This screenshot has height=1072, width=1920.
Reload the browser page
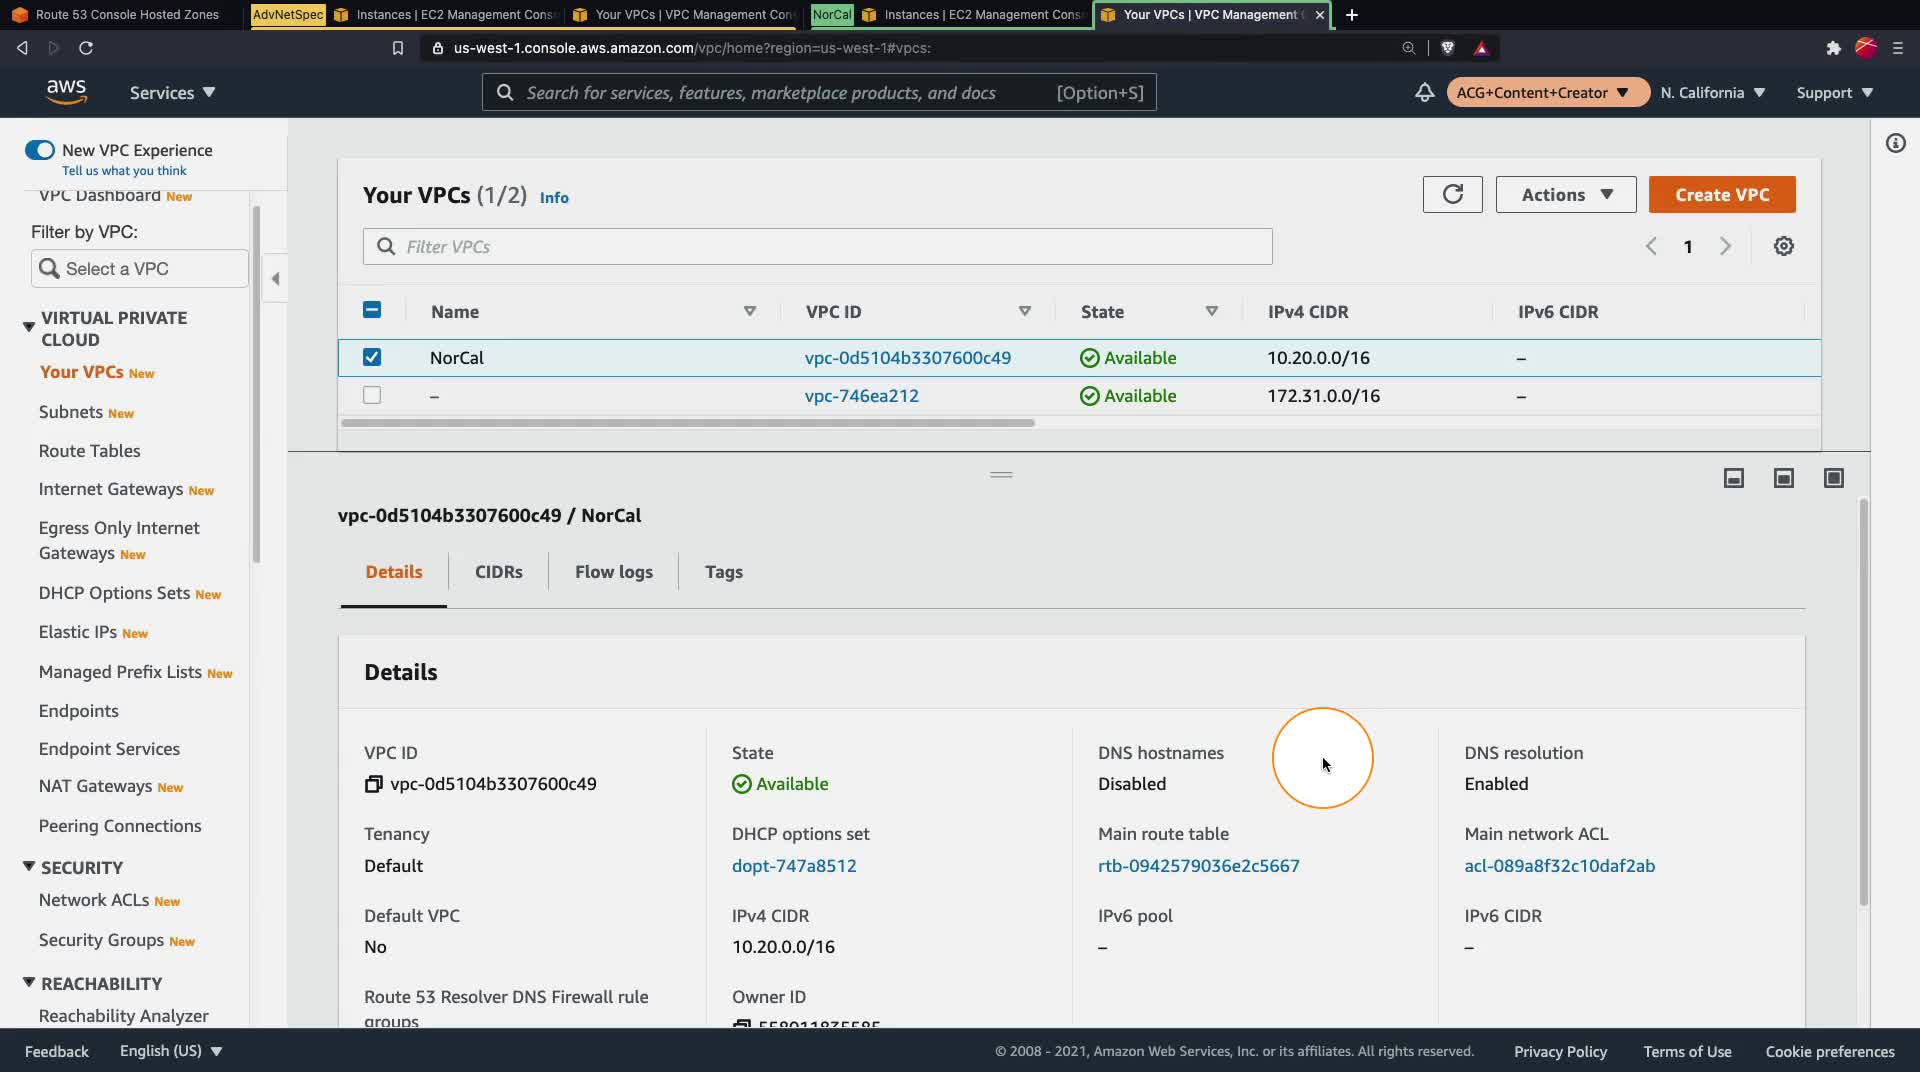(86, 48)
